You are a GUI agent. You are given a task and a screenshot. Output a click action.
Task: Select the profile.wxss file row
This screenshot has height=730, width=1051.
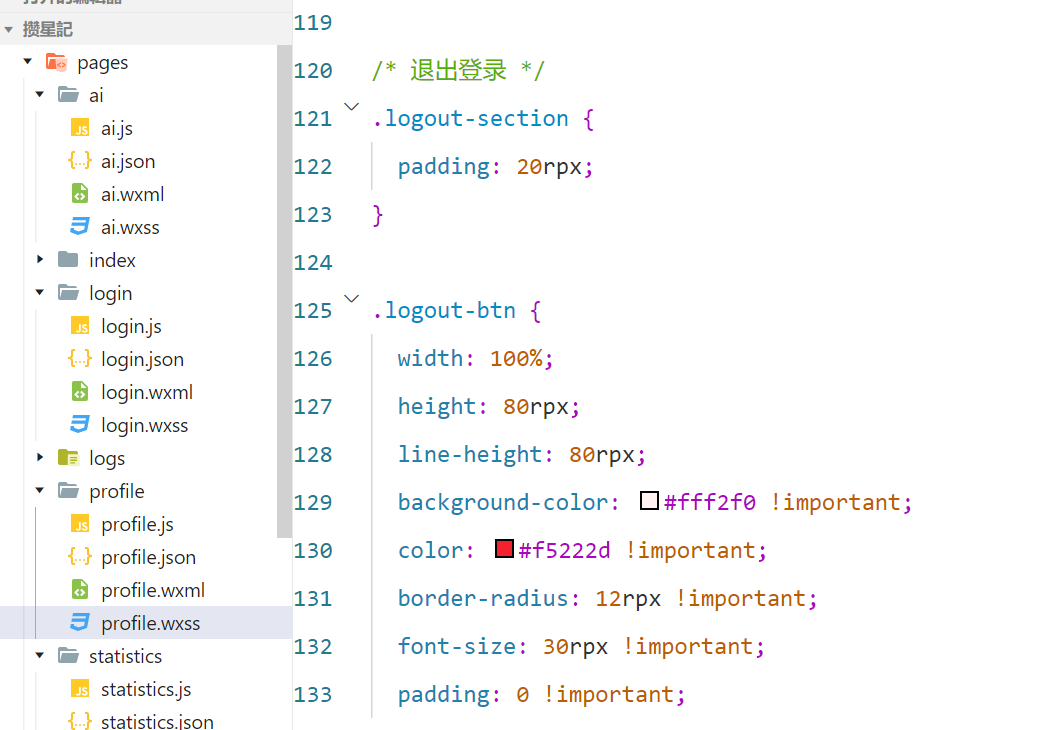[146, 623]
